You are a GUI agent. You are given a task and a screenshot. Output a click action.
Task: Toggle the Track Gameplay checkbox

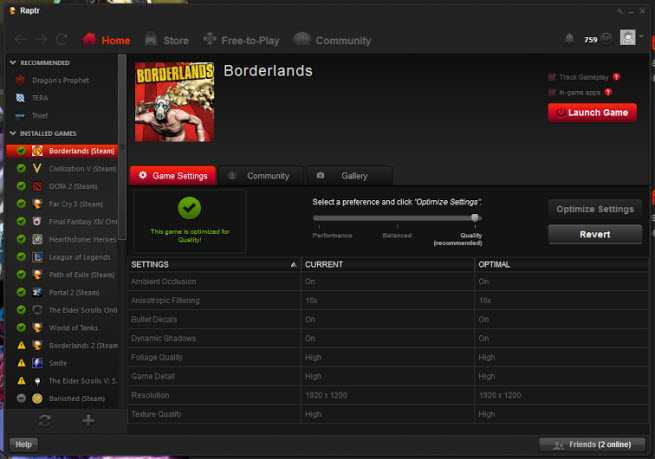[x=552, y=77]
